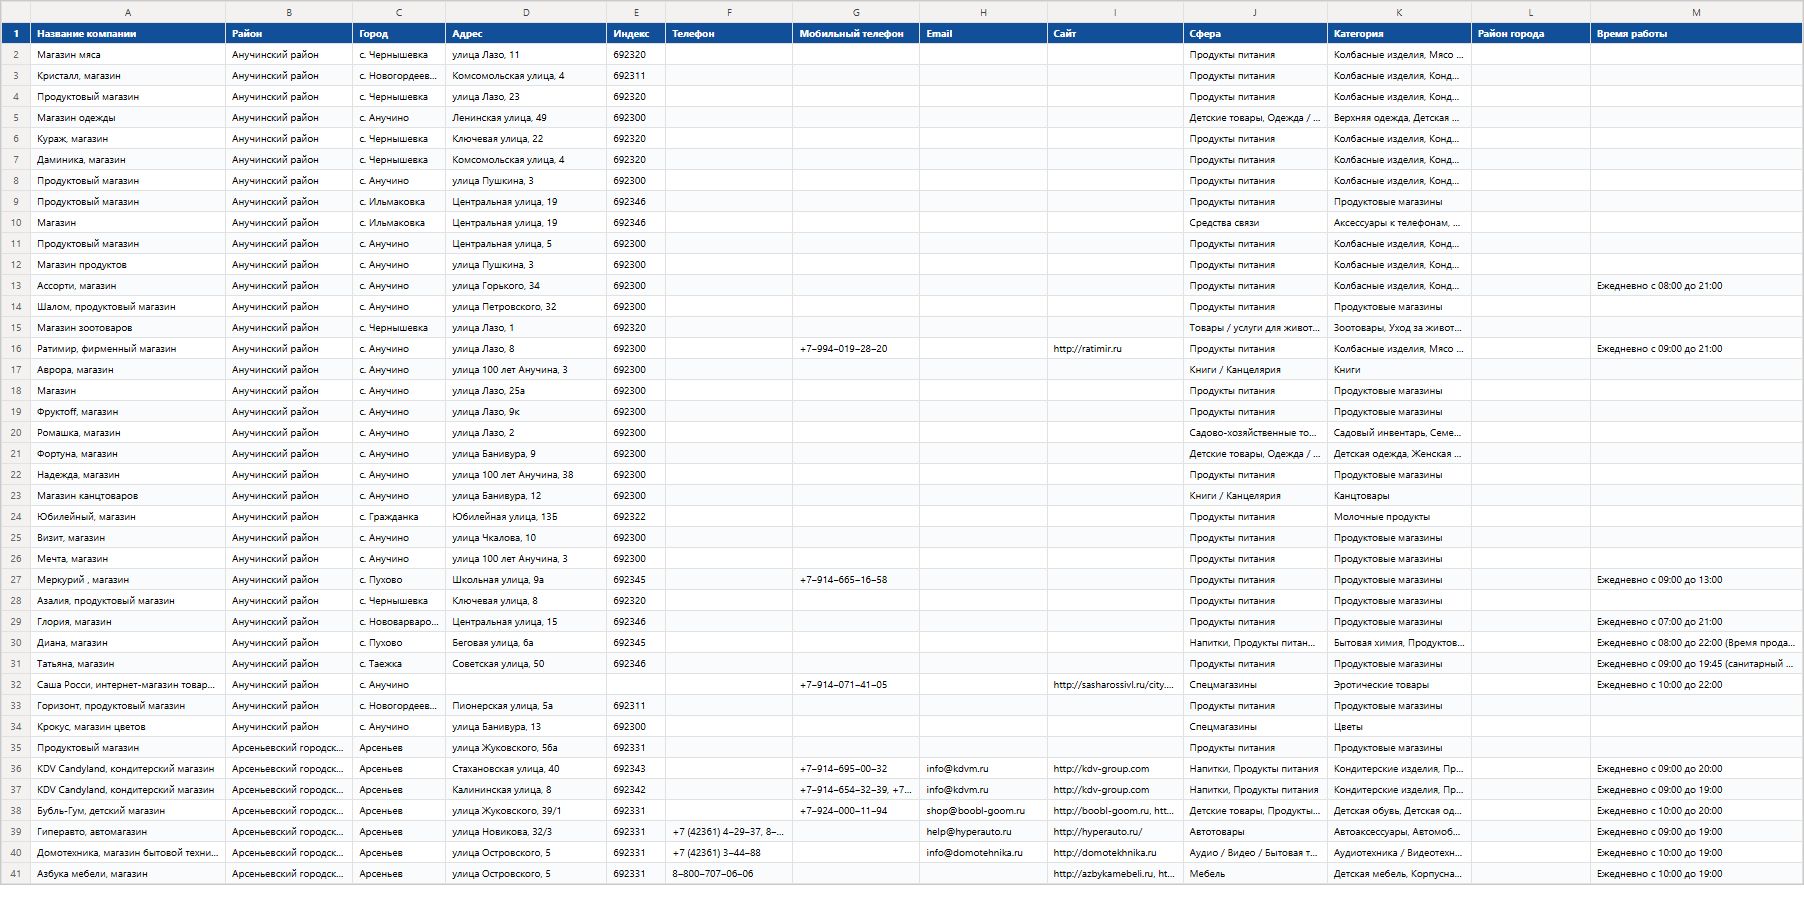Image resolution: width=1804 pixels, height=902 pixels.
Task: Select the 'Мобильный телефон' header cell
Action: coord(856,34)
